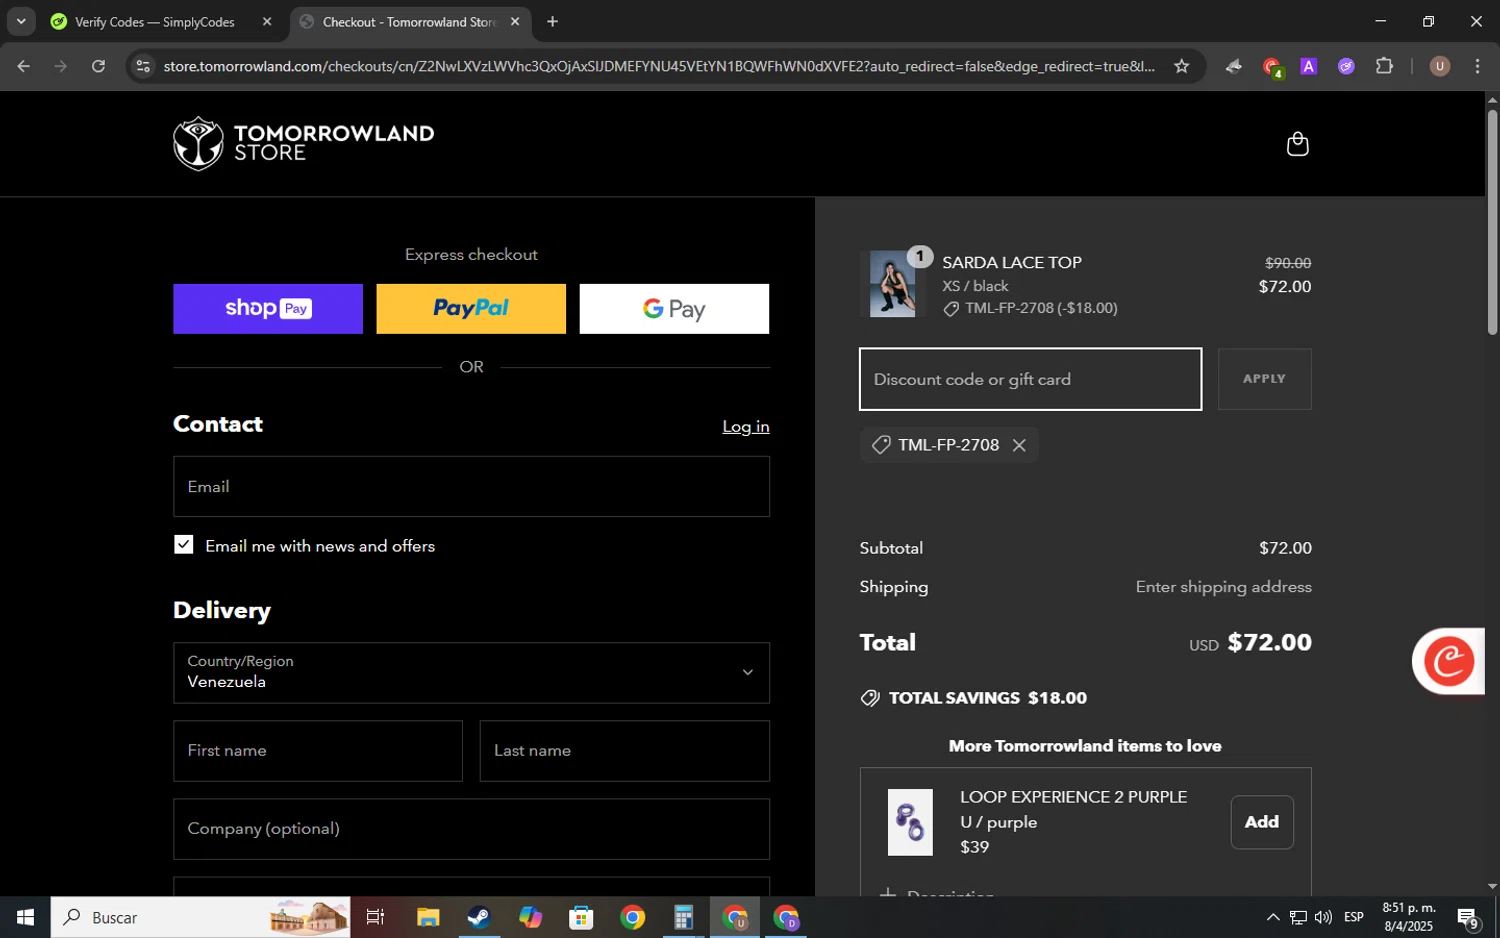Image resolution: width=1500 pixels, height=938 pixels.
Task: Click the Loop Experience 2 Purple thumbnail
Action: pos(910,822)
